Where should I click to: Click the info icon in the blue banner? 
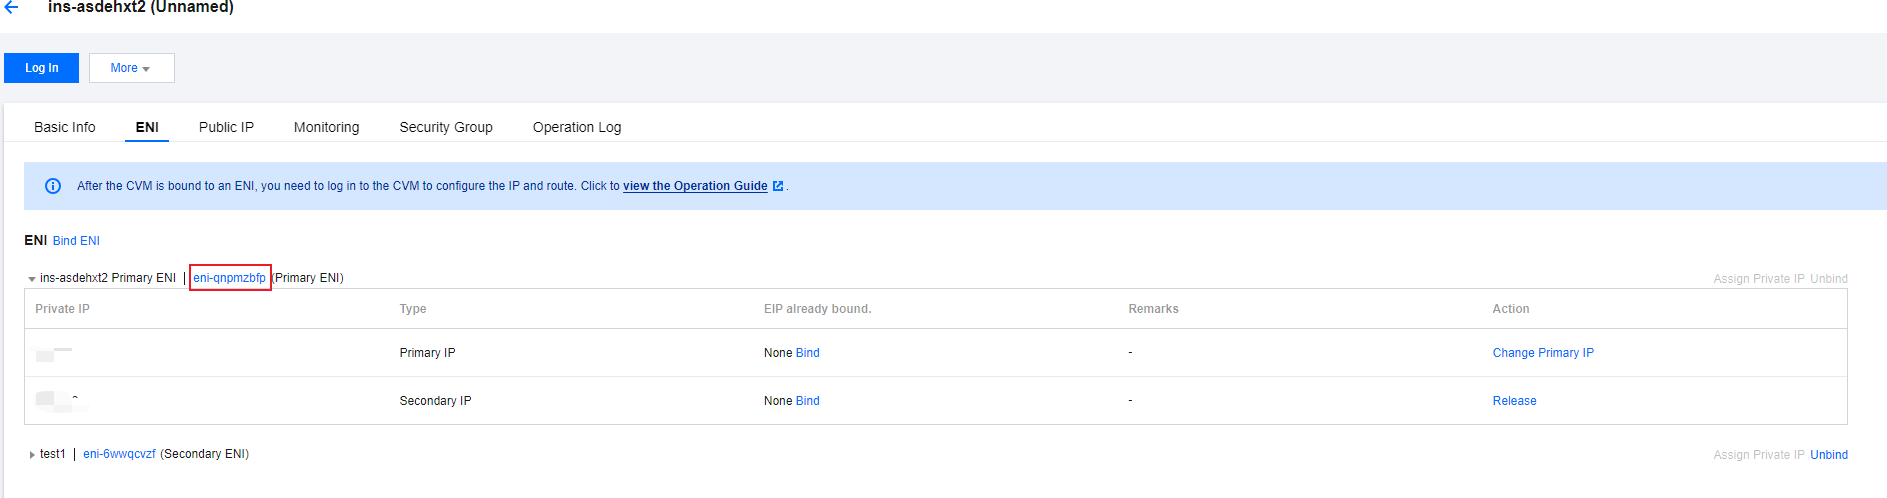(x=53, y=186)
